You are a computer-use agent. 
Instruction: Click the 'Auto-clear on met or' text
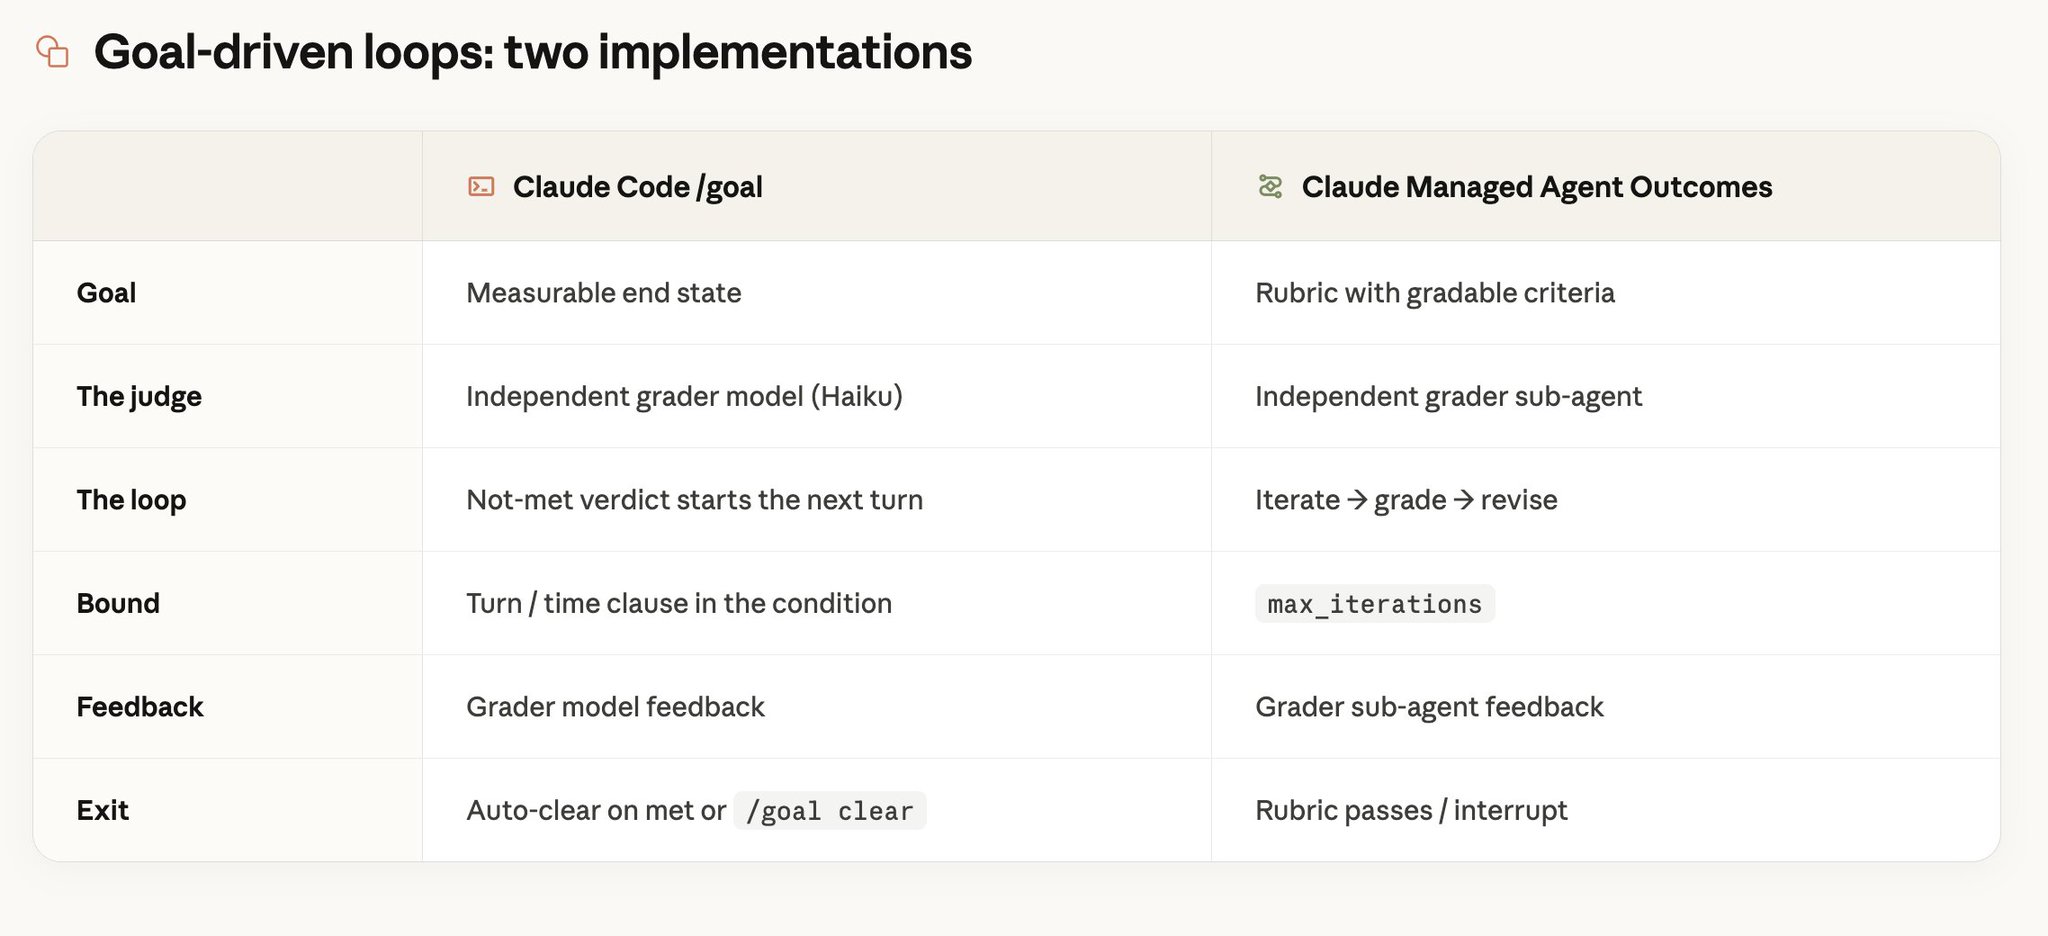pyautogui.click(x=596, y=810)
